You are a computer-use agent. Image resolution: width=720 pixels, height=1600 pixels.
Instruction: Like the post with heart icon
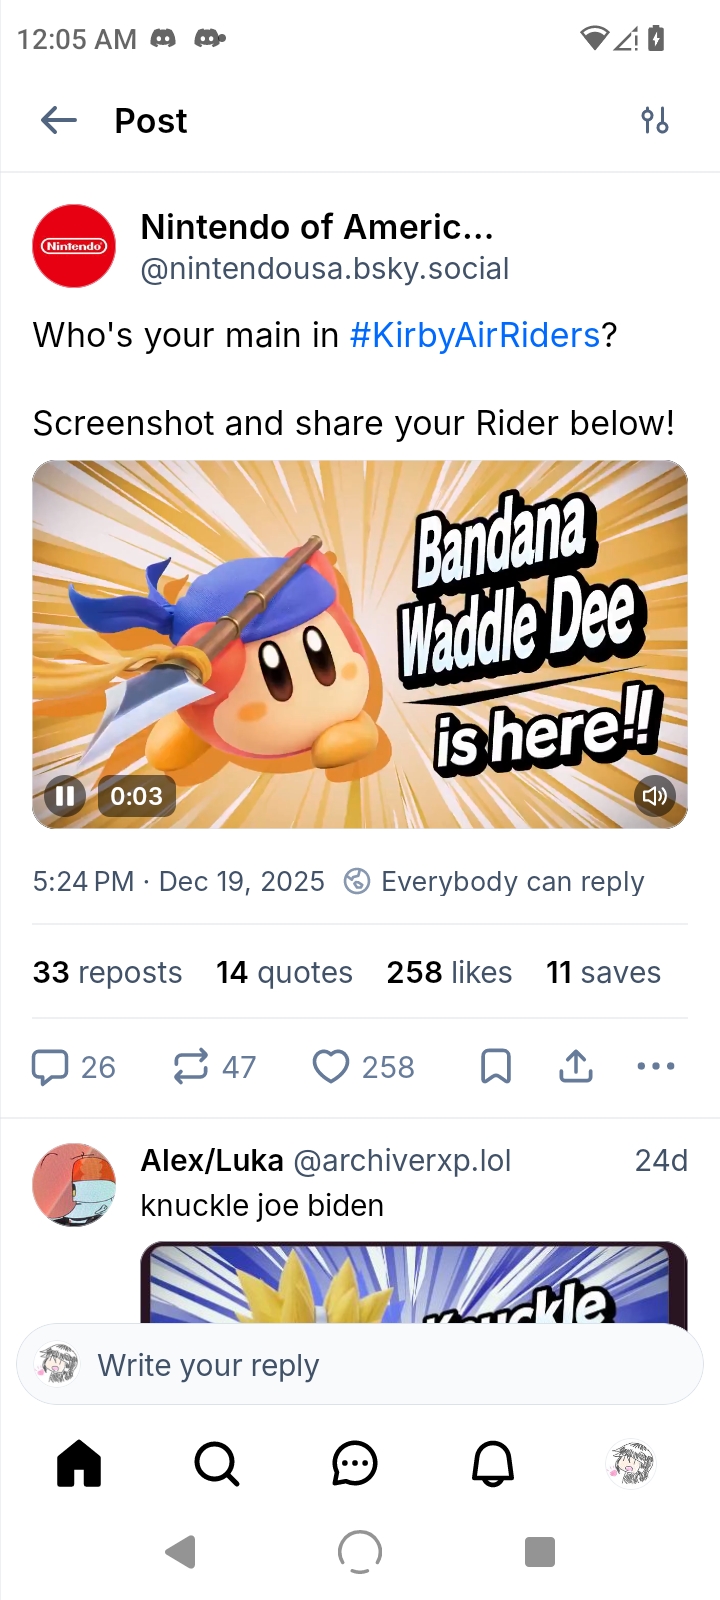[331, 1067]
